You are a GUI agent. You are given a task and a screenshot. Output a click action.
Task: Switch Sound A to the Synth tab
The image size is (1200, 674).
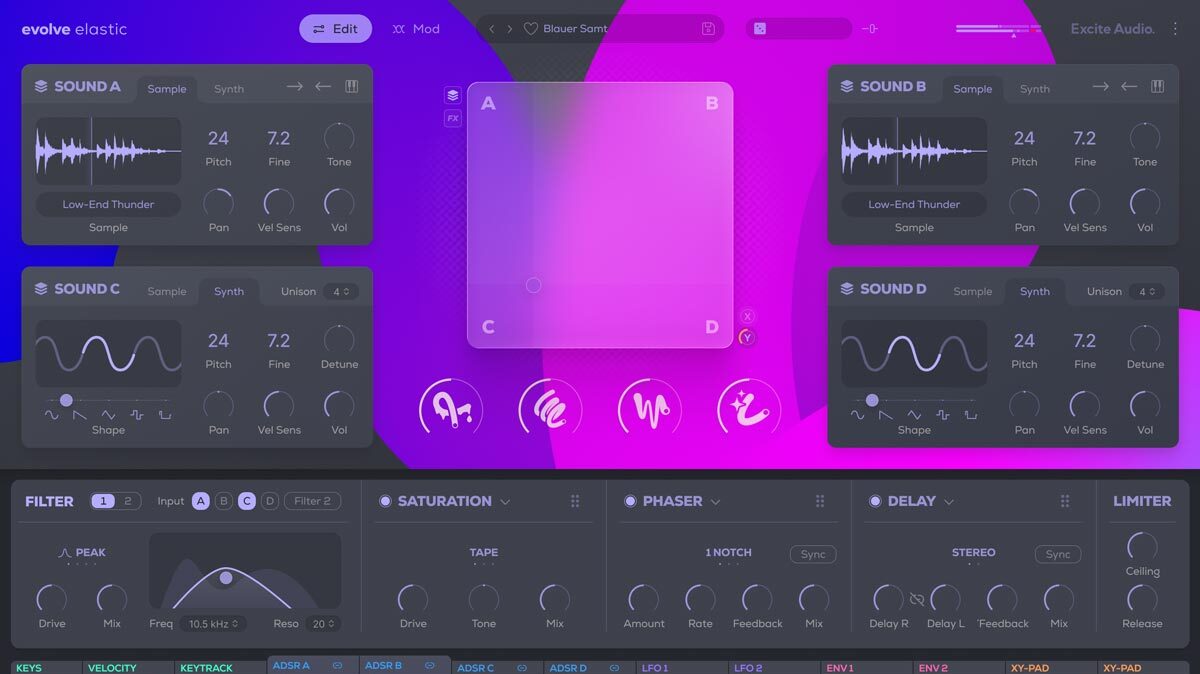click(229, 89)
